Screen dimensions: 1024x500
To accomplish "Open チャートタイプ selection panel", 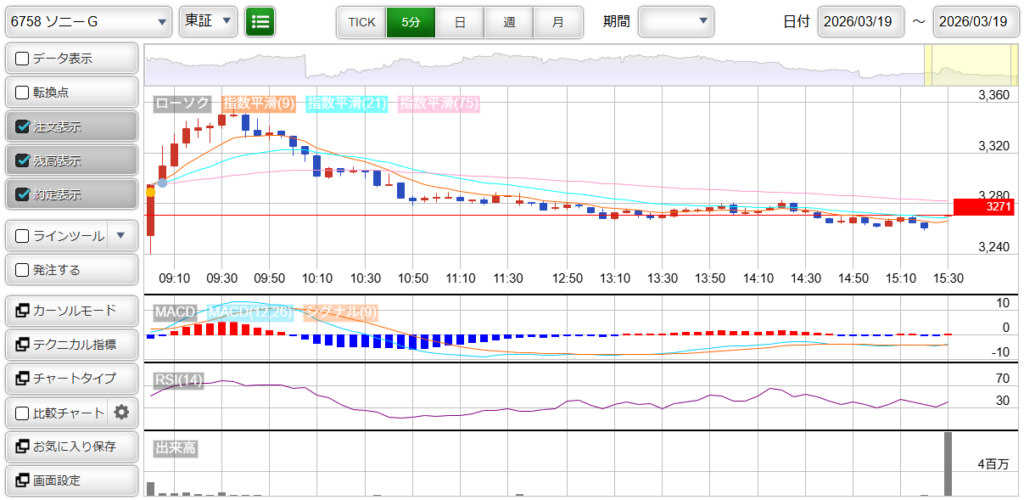I will coord(70,378).
